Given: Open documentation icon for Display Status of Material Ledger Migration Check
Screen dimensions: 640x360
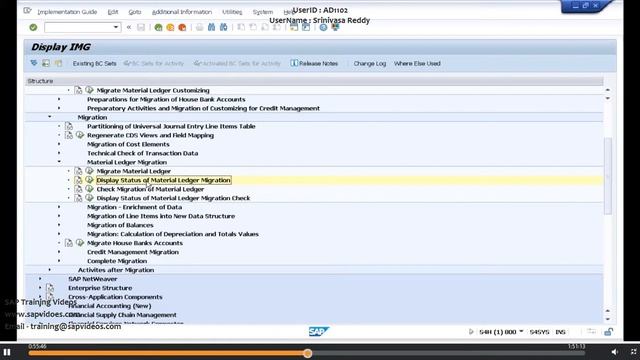Looking at the screenshot, I should pyautogui.click(x=78, y=198).
